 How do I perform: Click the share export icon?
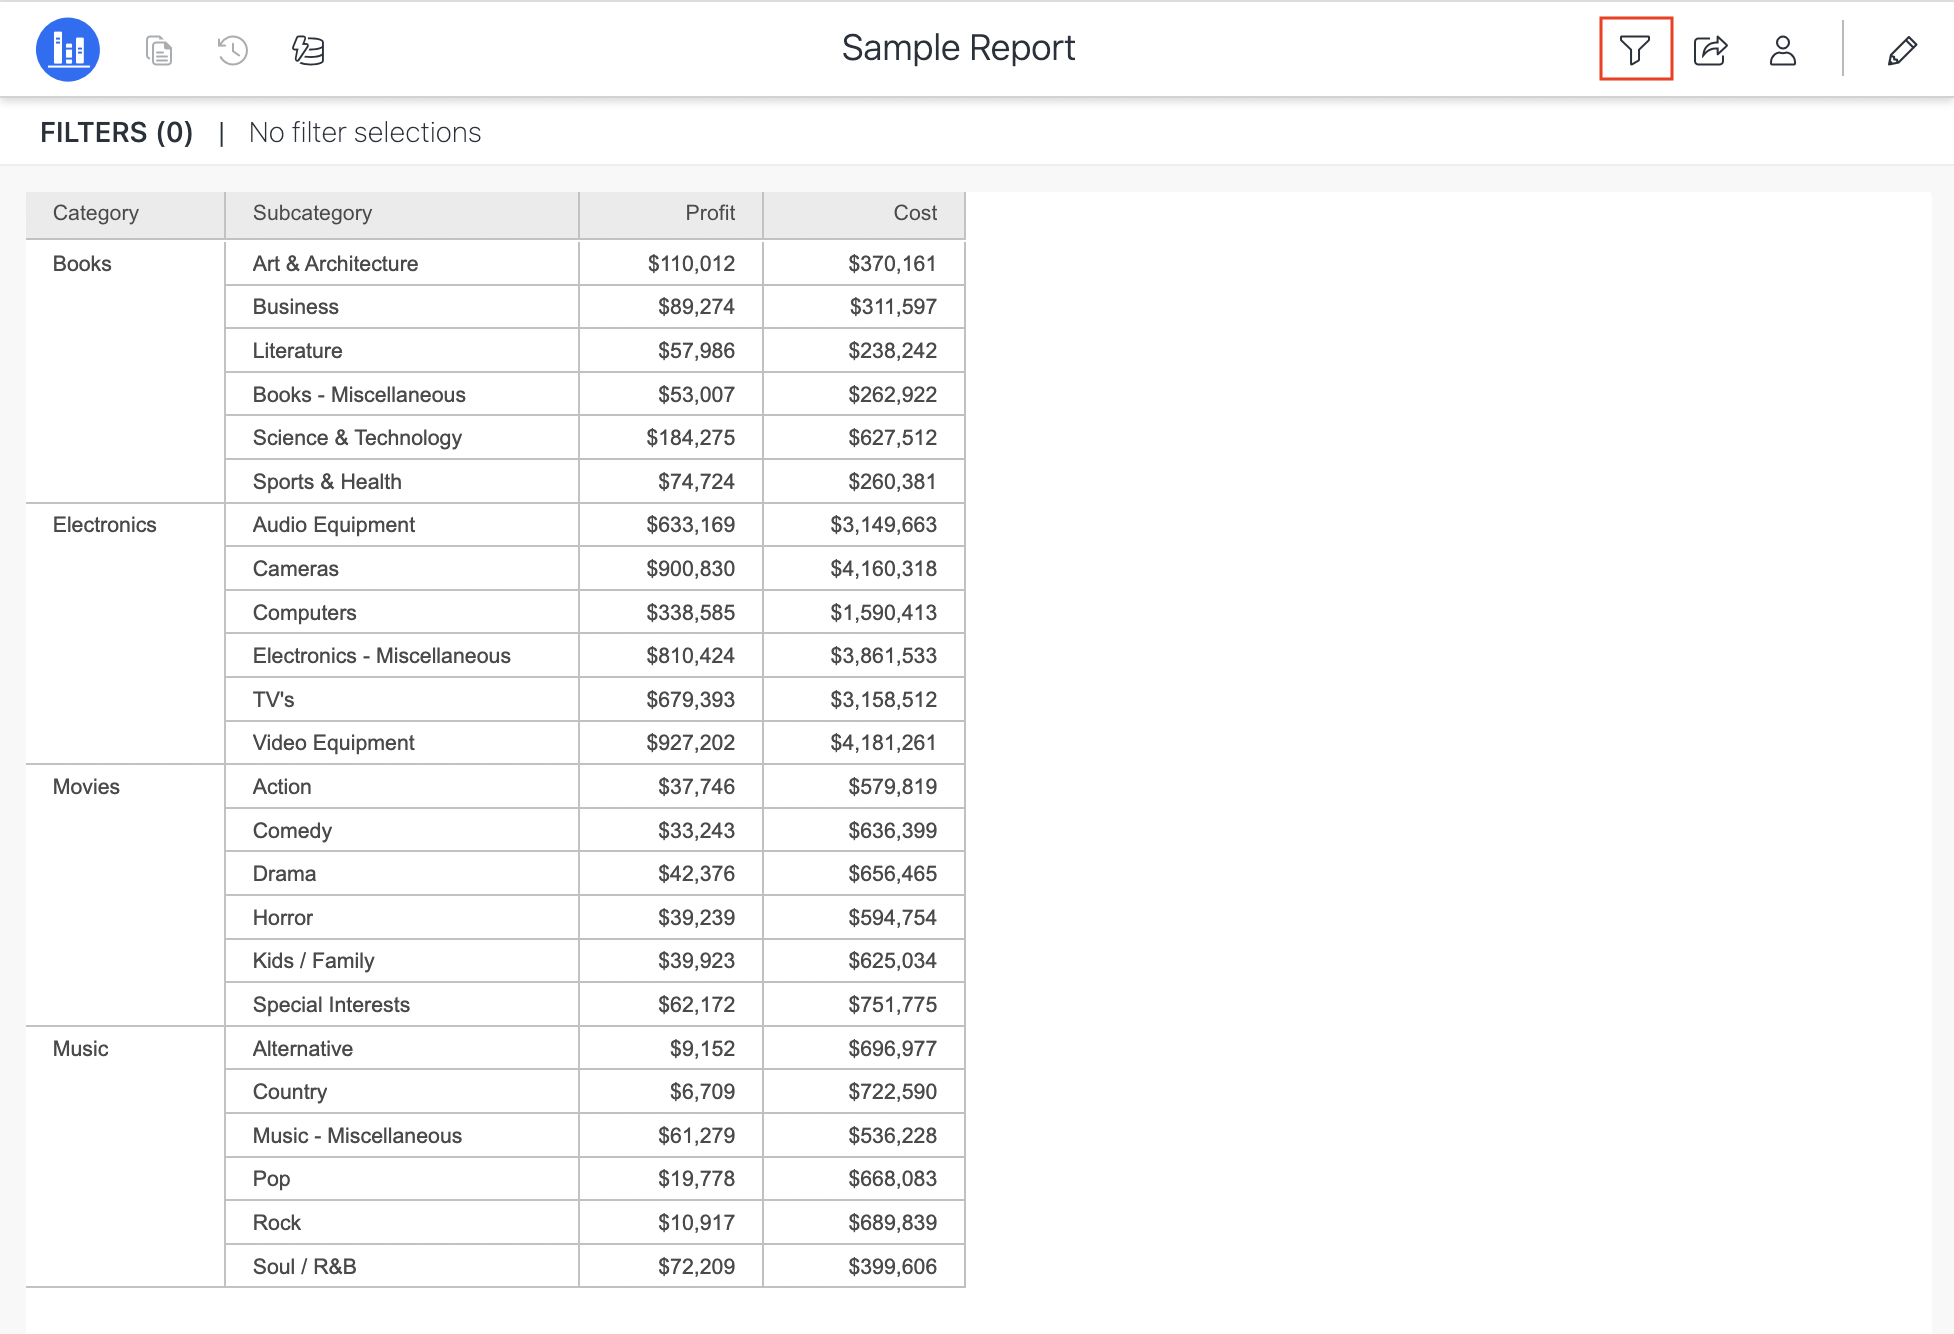(x=1710, y=49)
